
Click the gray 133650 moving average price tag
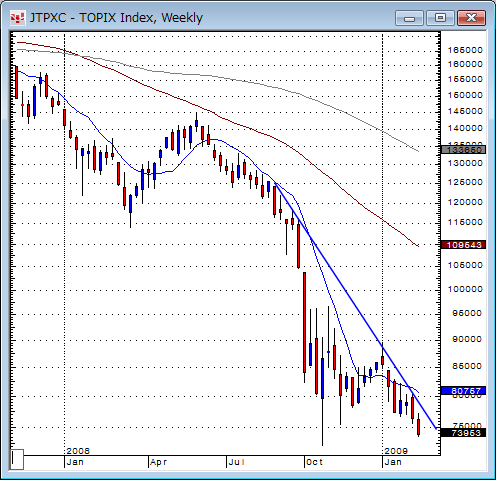click(463, 150)
